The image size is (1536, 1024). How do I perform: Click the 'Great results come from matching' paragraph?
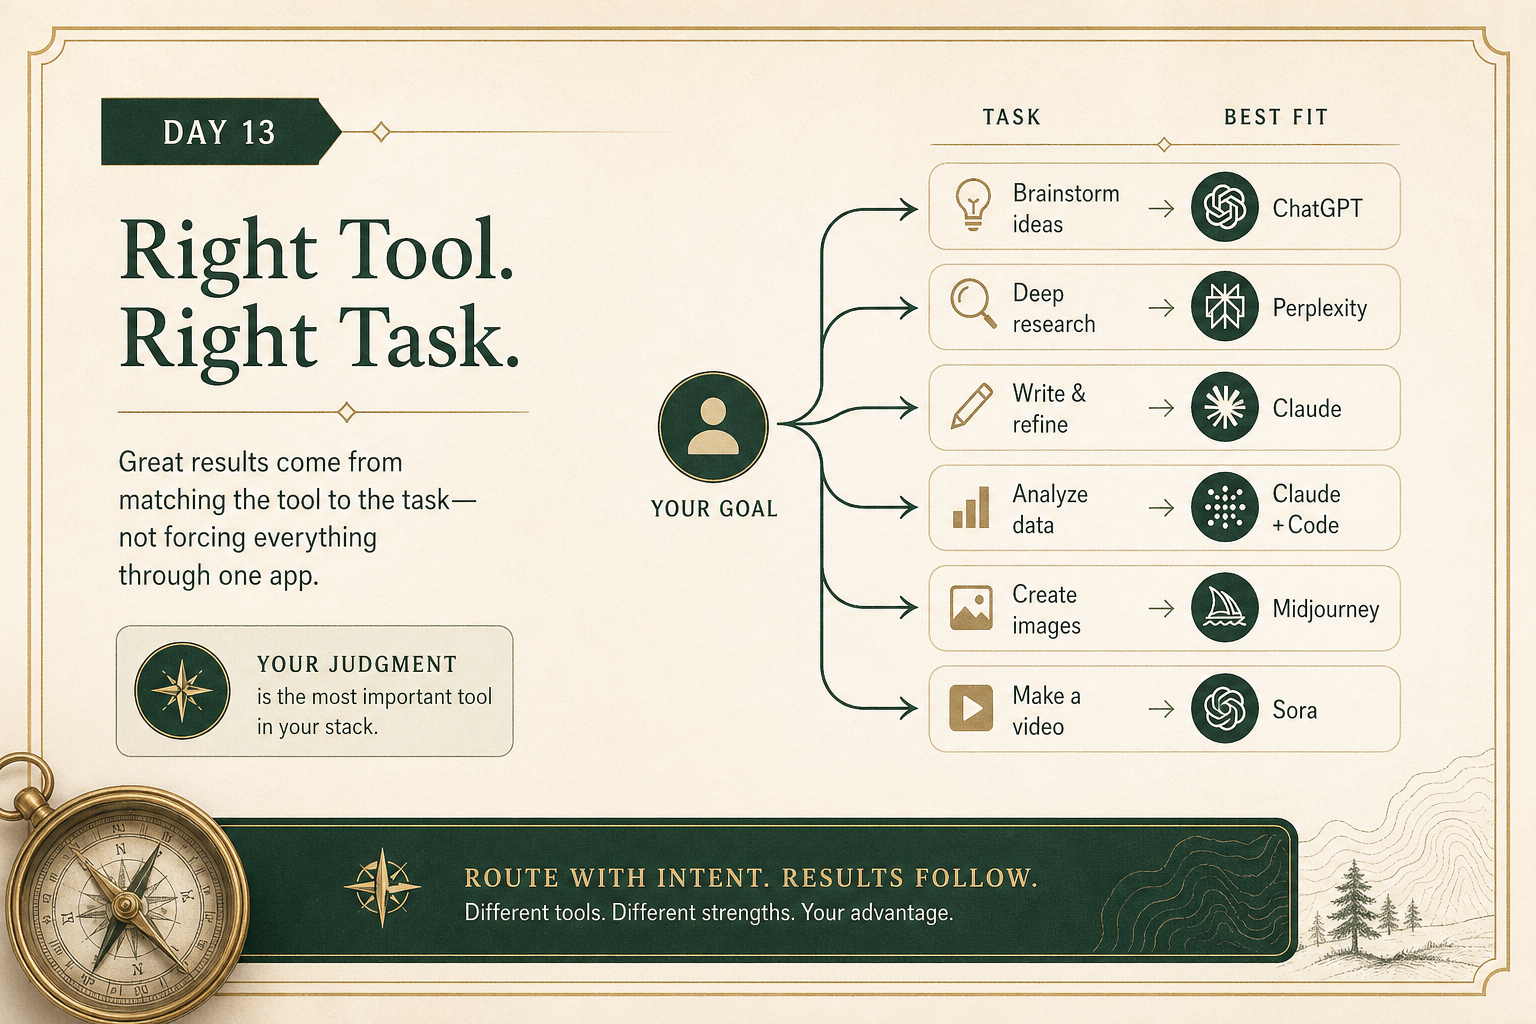point(297,518)
